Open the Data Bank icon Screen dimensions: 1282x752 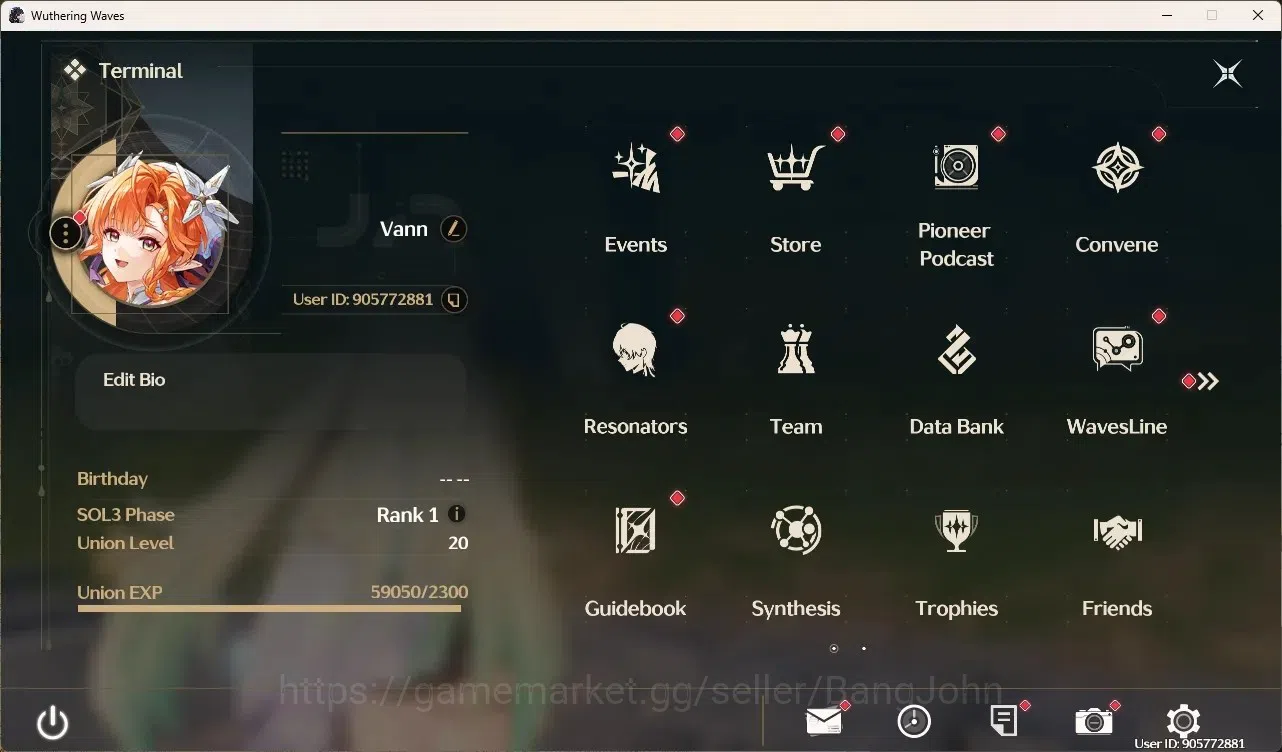pos(957,350)
